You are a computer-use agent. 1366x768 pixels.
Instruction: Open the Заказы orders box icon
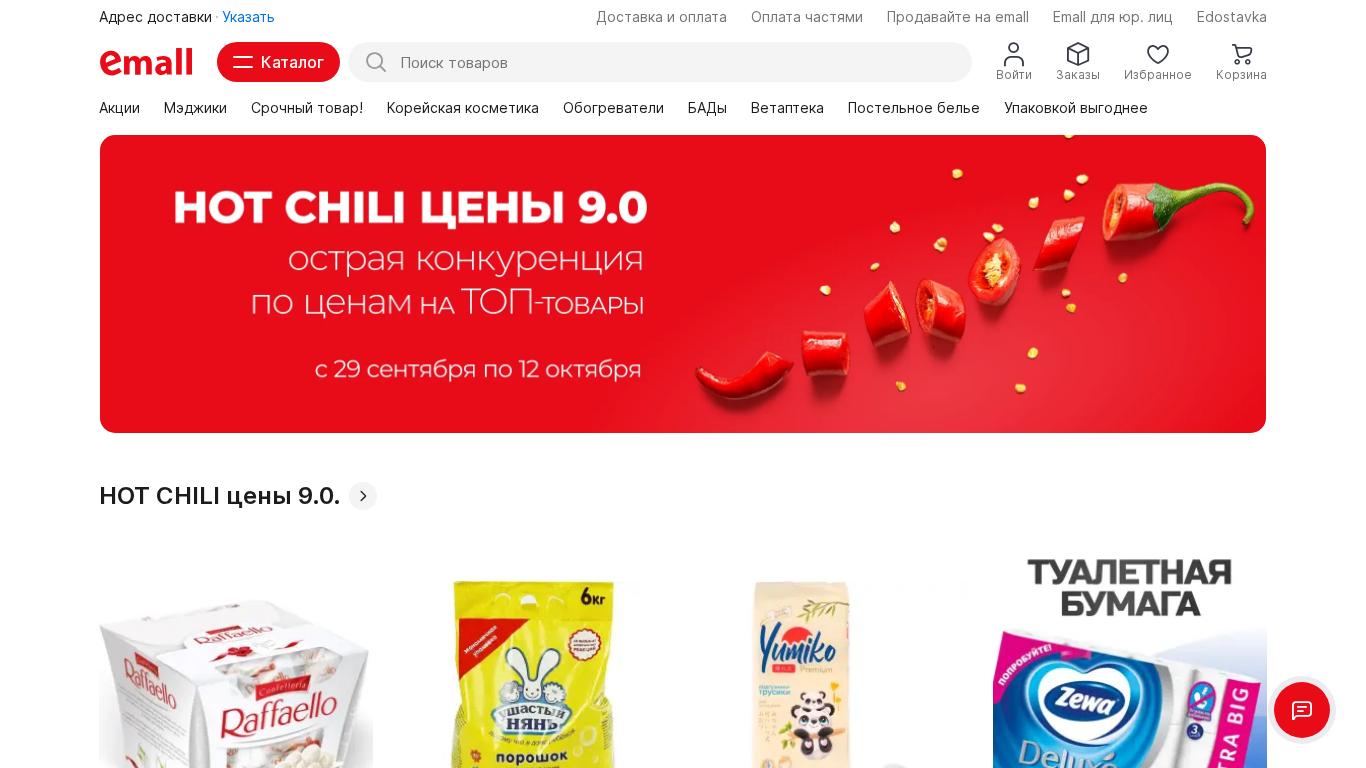1077,54
